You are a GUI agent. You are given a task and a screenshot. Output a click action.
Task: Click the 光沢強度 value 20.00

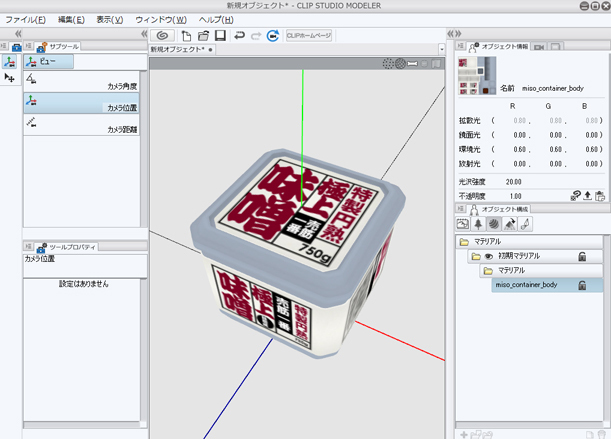(x=514, y=182)
